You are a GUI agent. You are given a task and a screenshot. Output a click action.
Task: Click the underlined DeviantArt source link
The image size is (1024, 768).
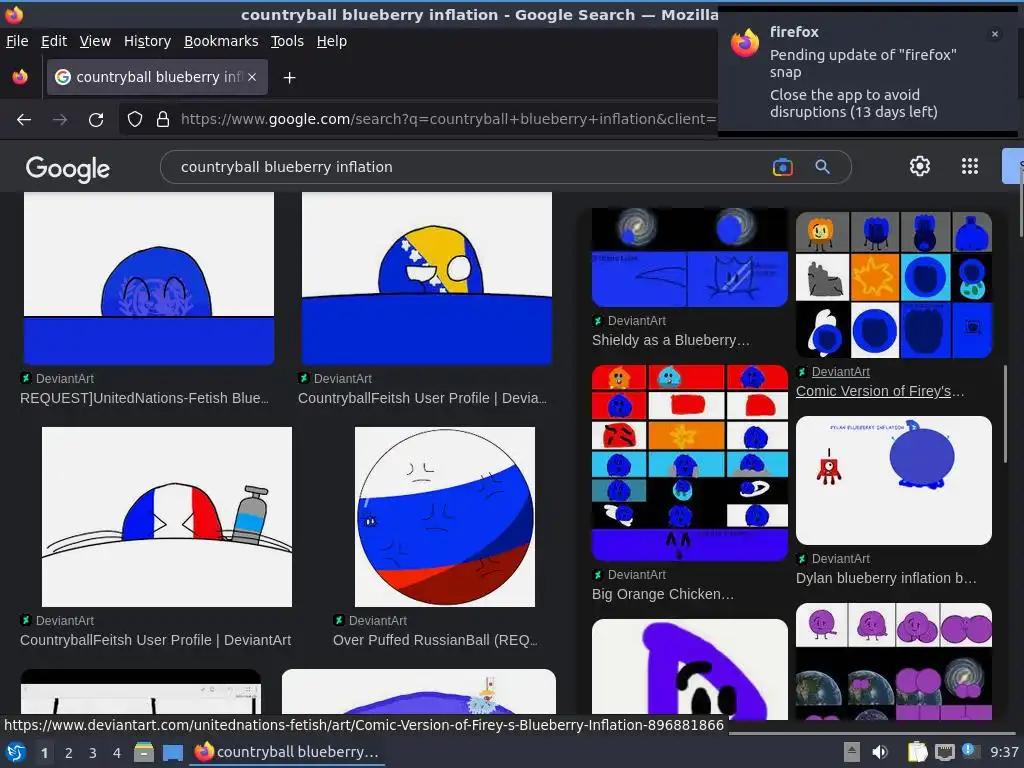[840, 372]
